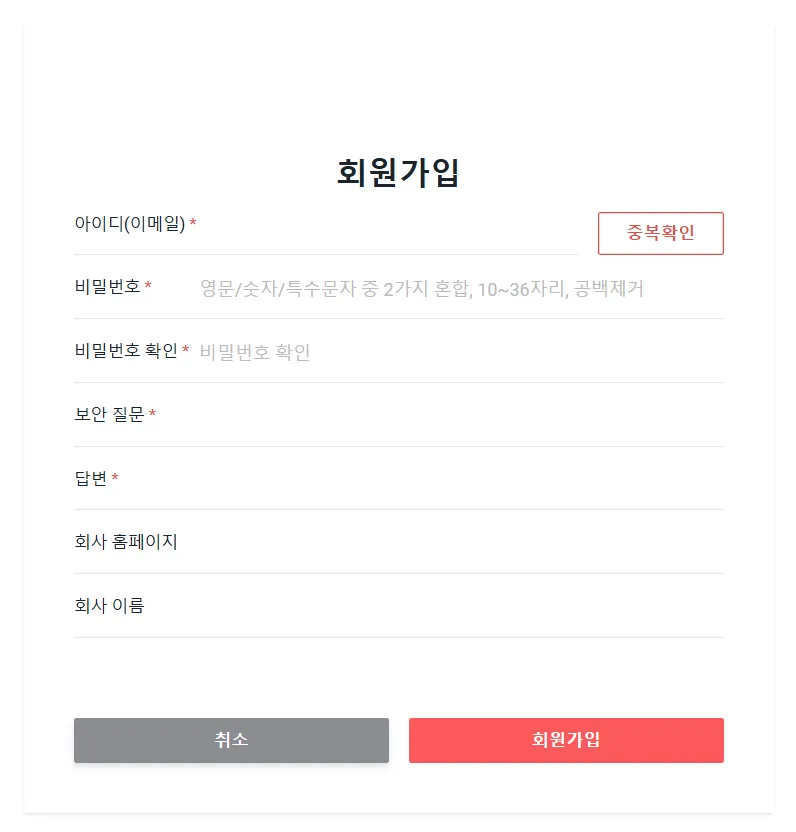Click the 회사 이름 label text
Screen dimensions: 796x832
[x=109, y=605]
